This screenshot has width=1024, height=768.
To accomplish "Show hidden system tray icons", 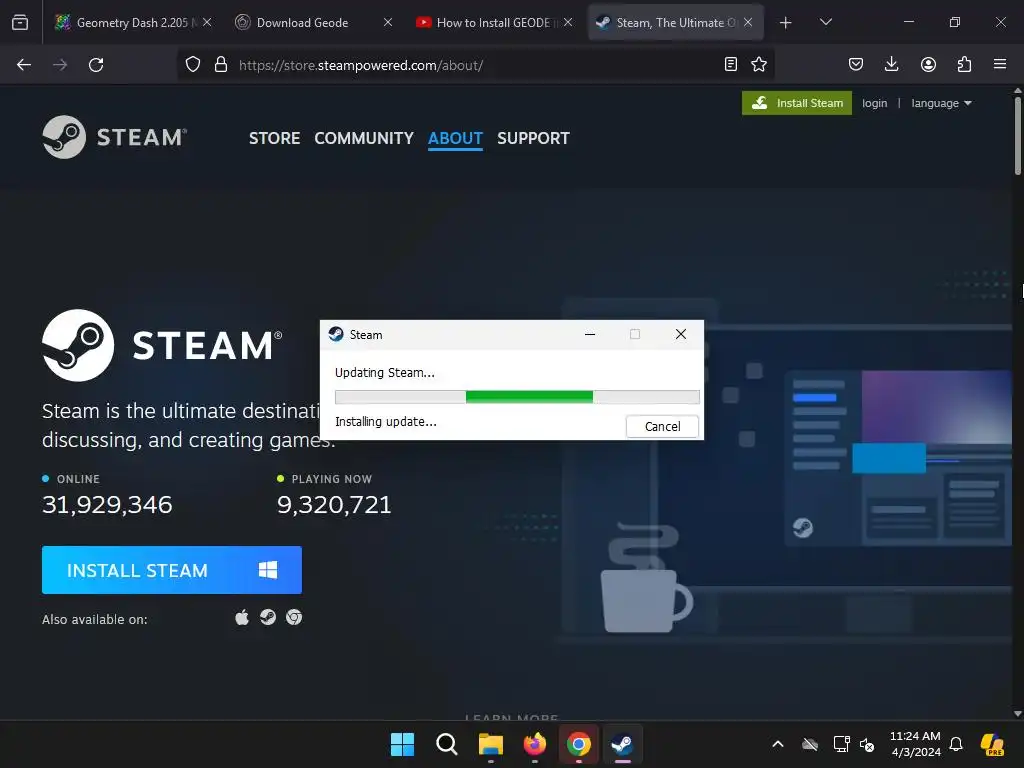I will click(x=778, y=744).
